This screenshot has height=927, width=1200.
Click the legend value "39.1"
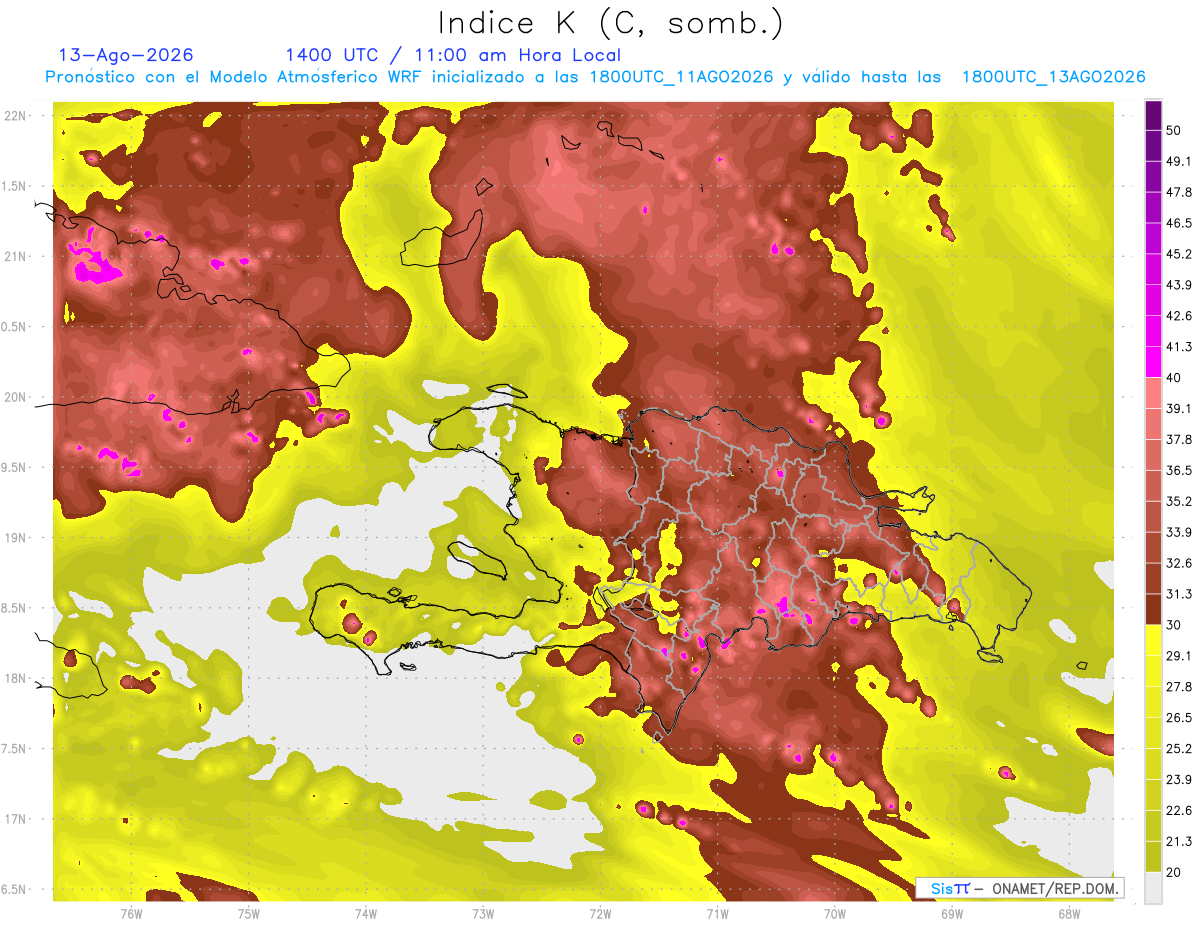coord(1179,408)
